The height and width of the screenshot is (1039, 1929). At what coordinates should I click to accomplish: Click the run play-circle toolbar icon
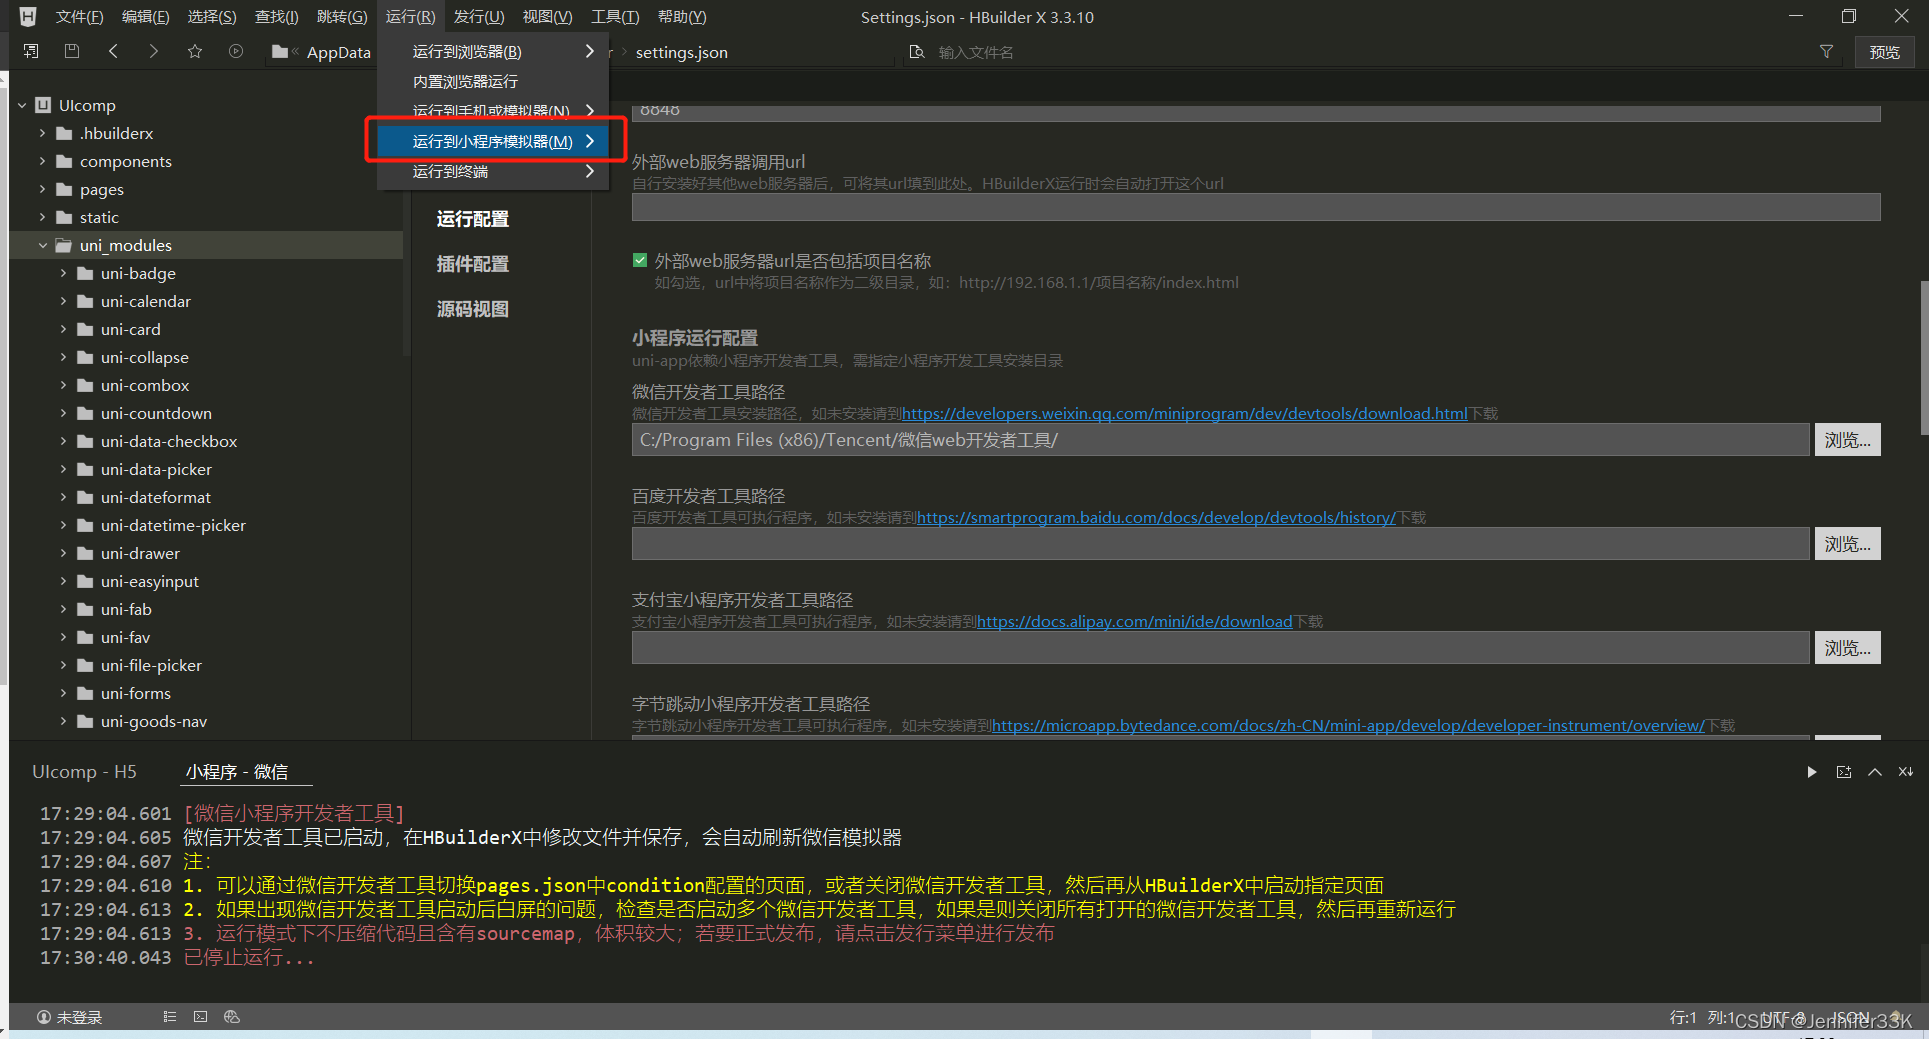point(236,51)
